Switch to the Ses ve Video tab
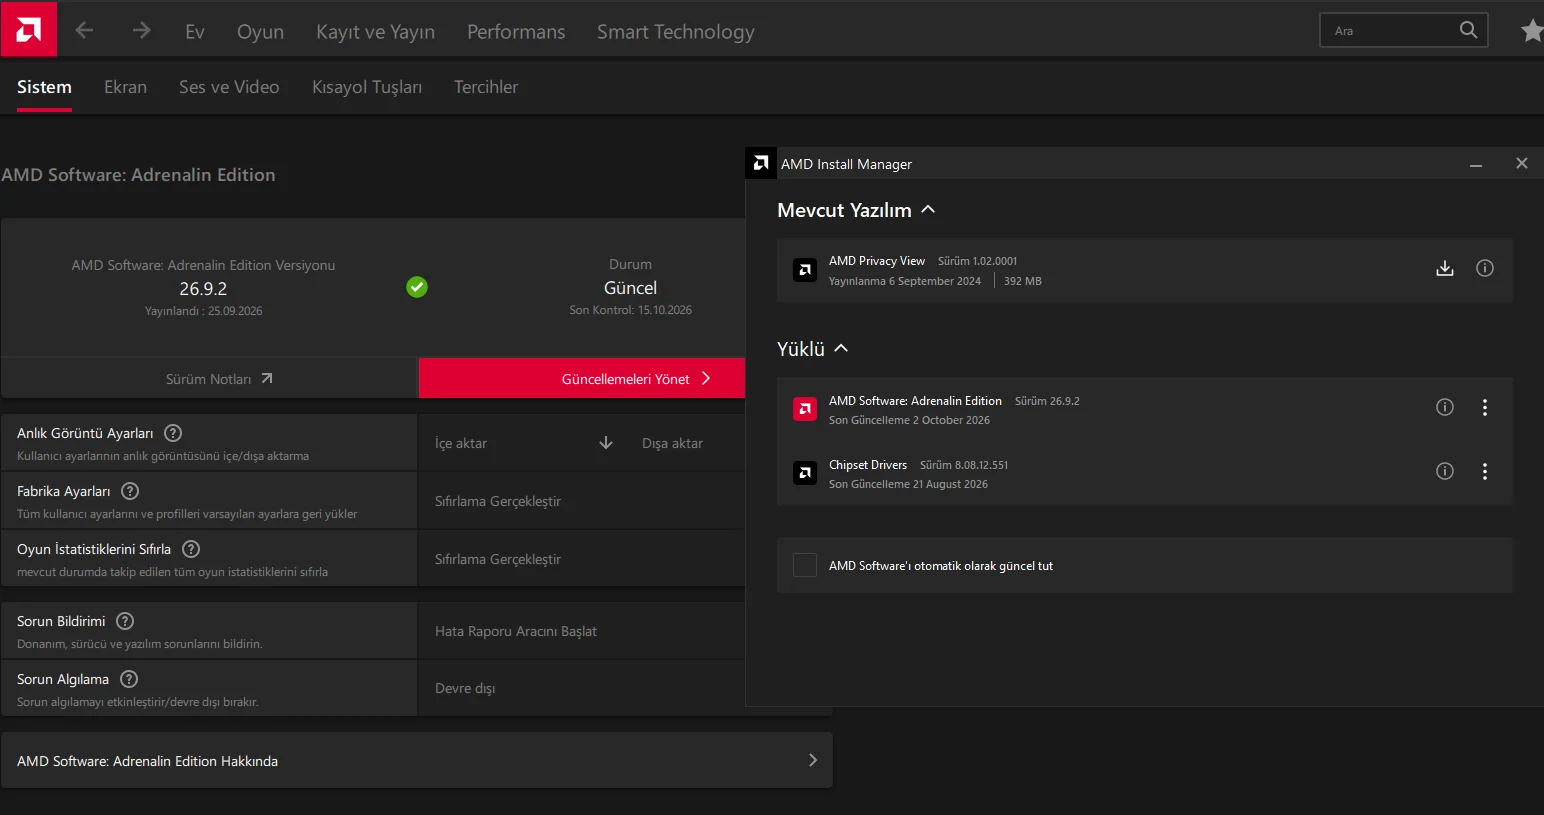Viewport: 1544px width, 815px height. [x=229, y=87]
